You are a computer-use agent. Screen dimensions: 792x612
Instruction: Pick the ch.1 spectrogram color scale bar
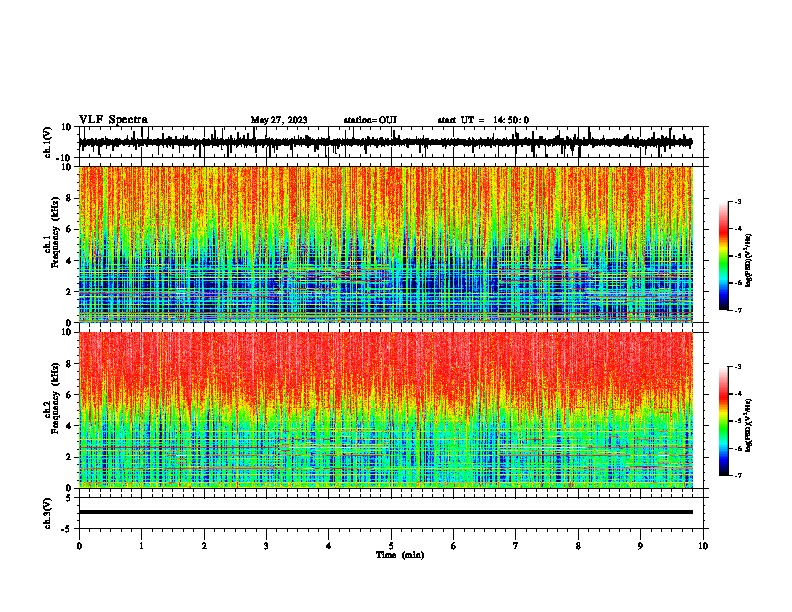click(x=724, y=256)
